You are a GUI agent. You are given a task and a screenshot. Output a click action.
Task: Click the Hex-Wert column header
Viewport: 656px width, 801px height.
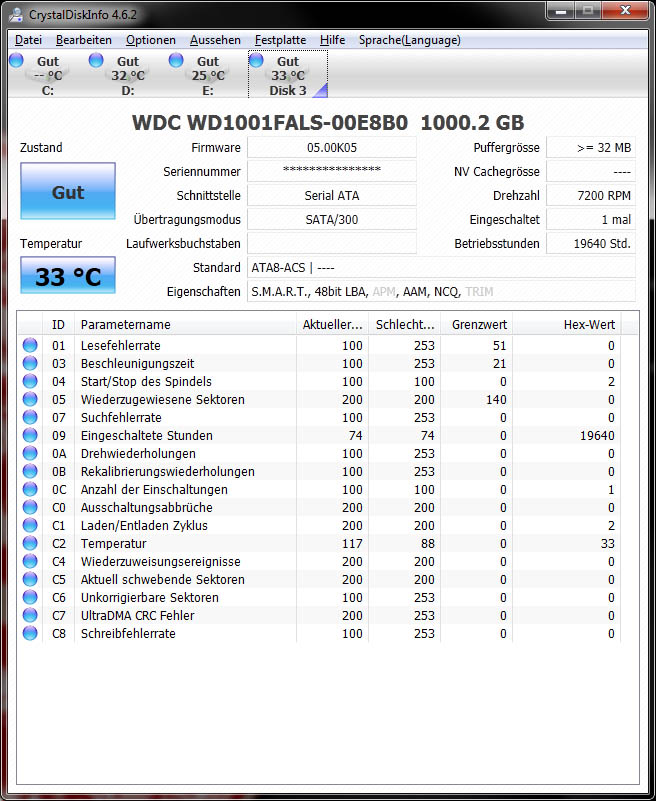(x=567, y=324)
